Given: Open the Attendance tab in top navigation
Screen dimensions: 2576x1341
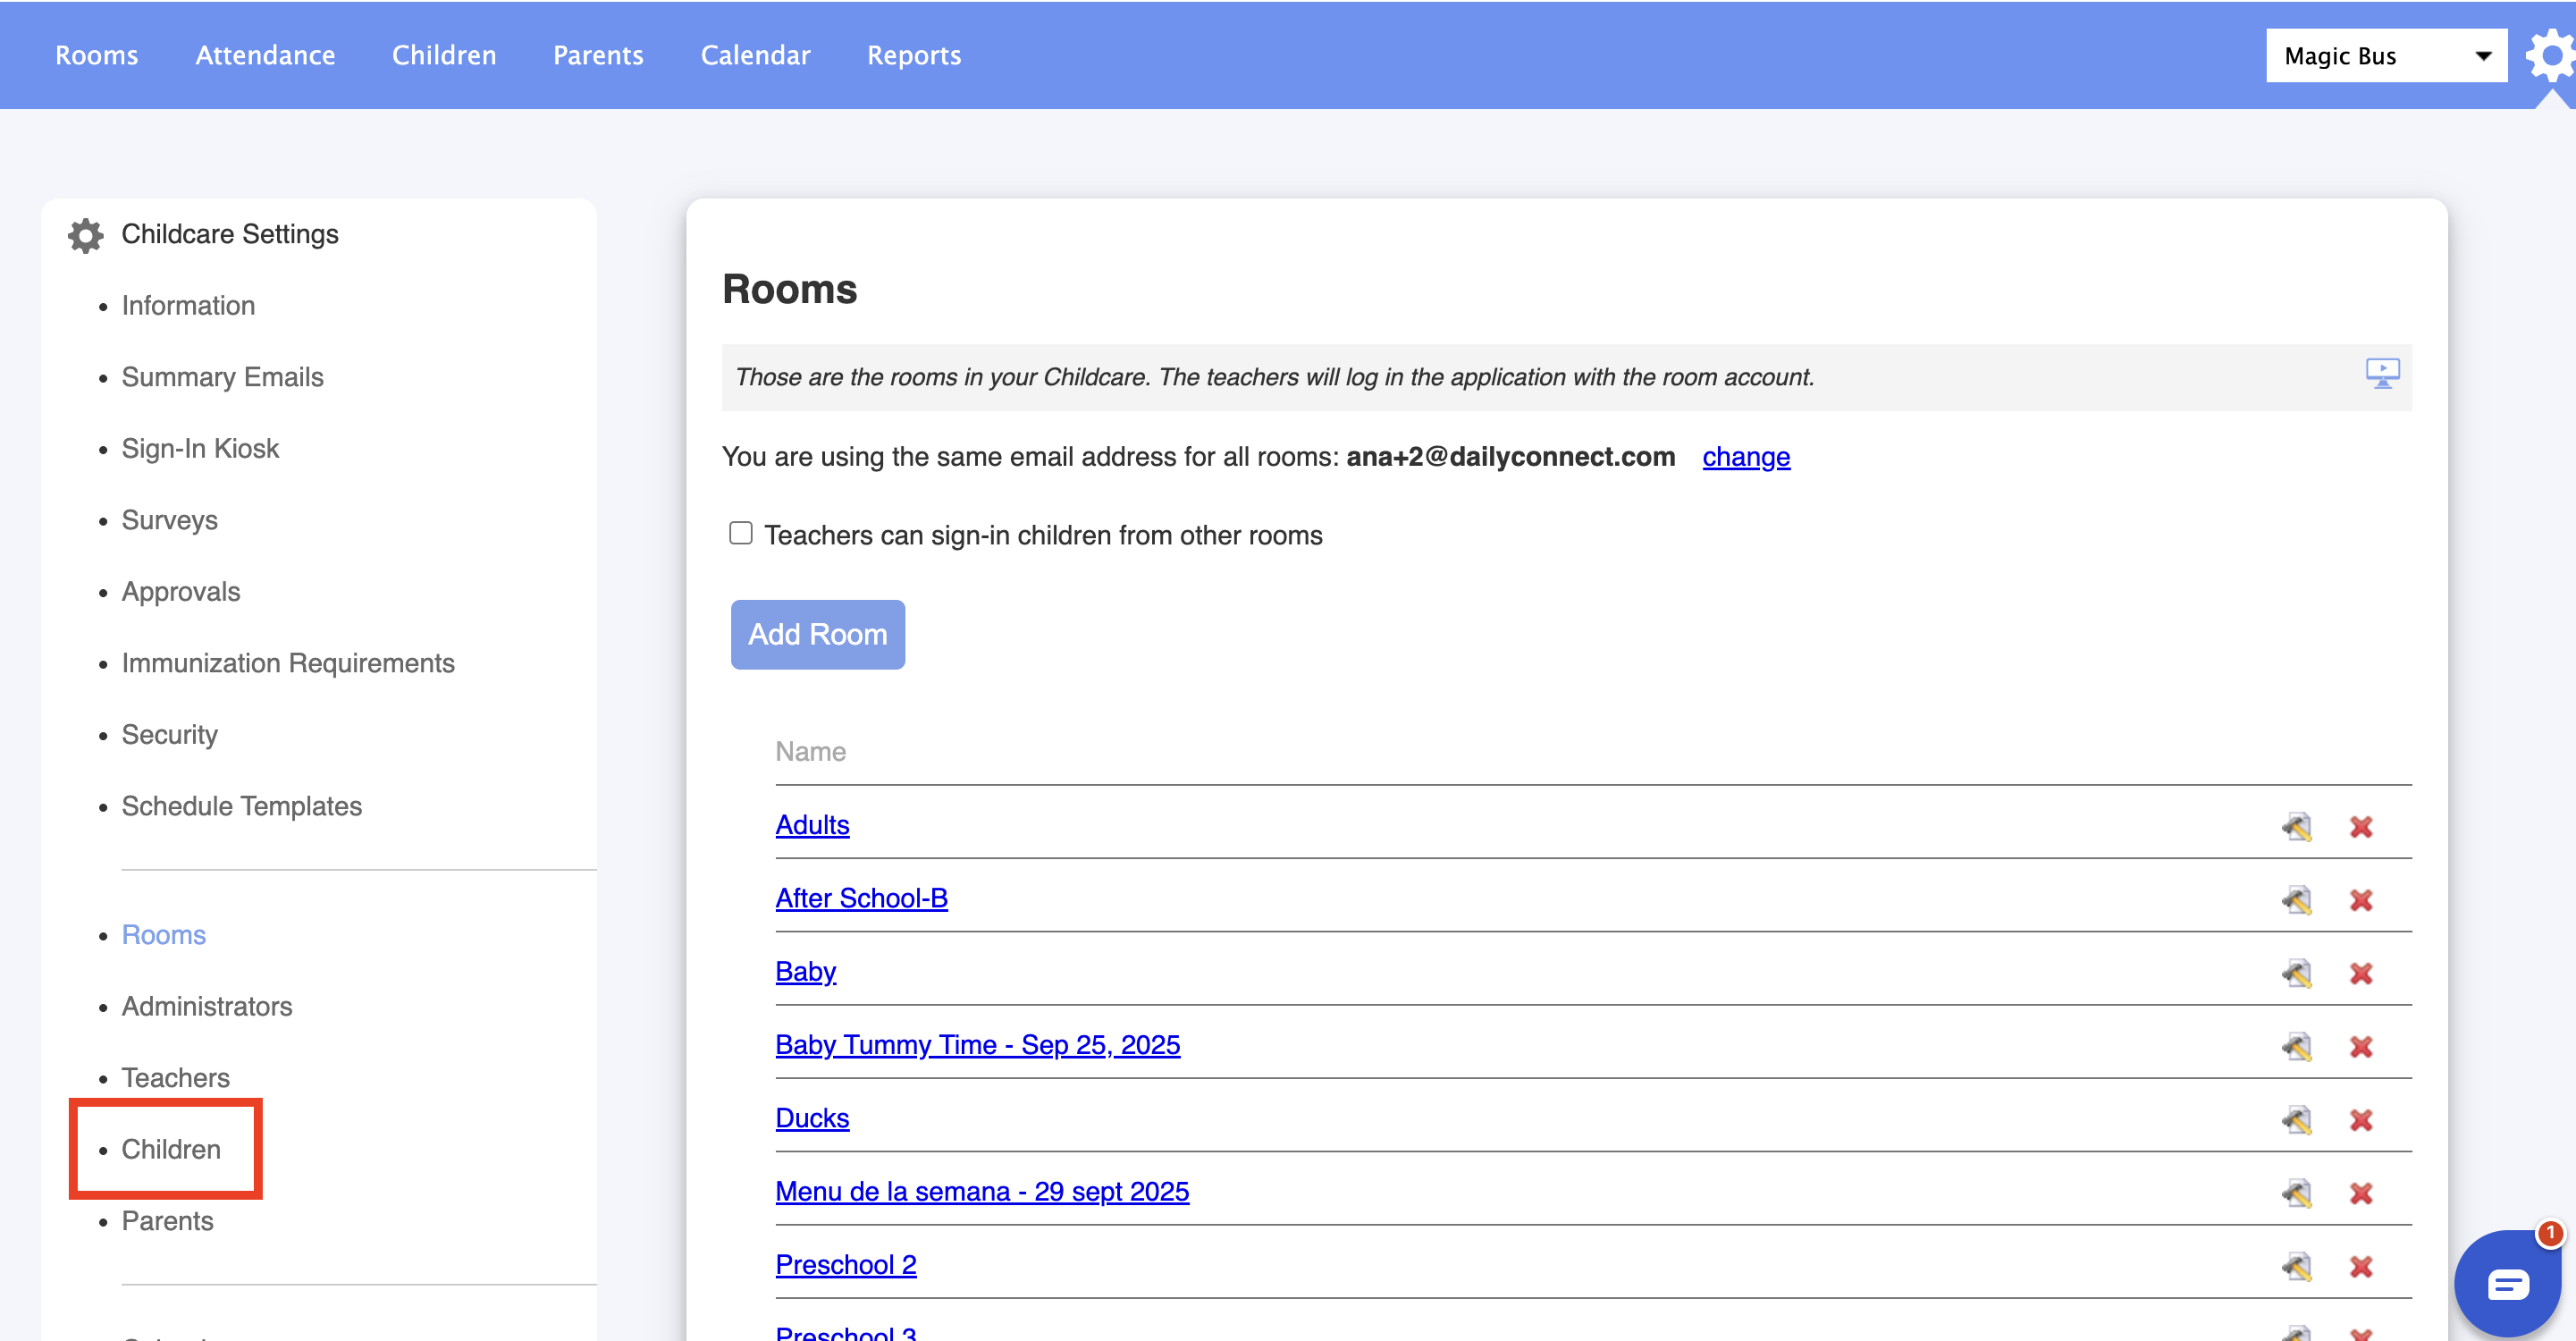Looking at the screenshot, I should [x=265, y=55].
